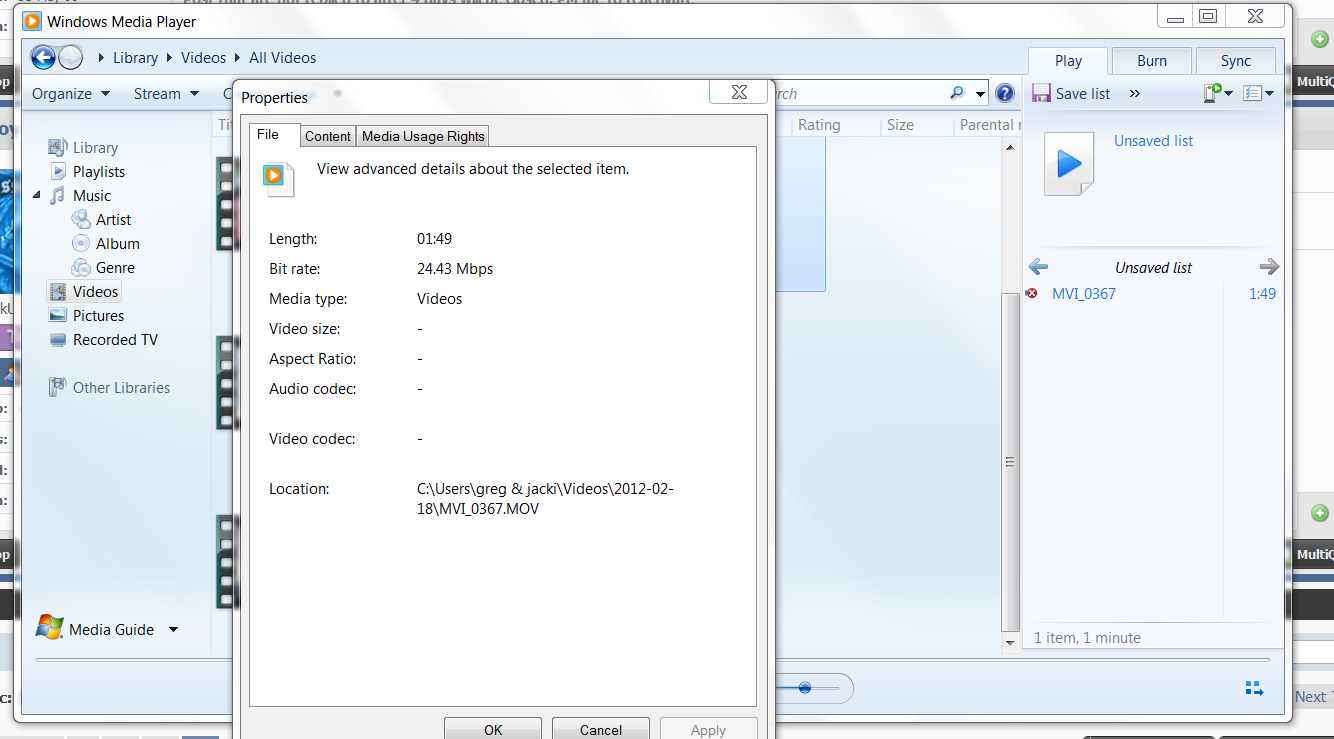Click the Windows logo Media Guide icon
The image size is (1334, 739).
point(49,628)
